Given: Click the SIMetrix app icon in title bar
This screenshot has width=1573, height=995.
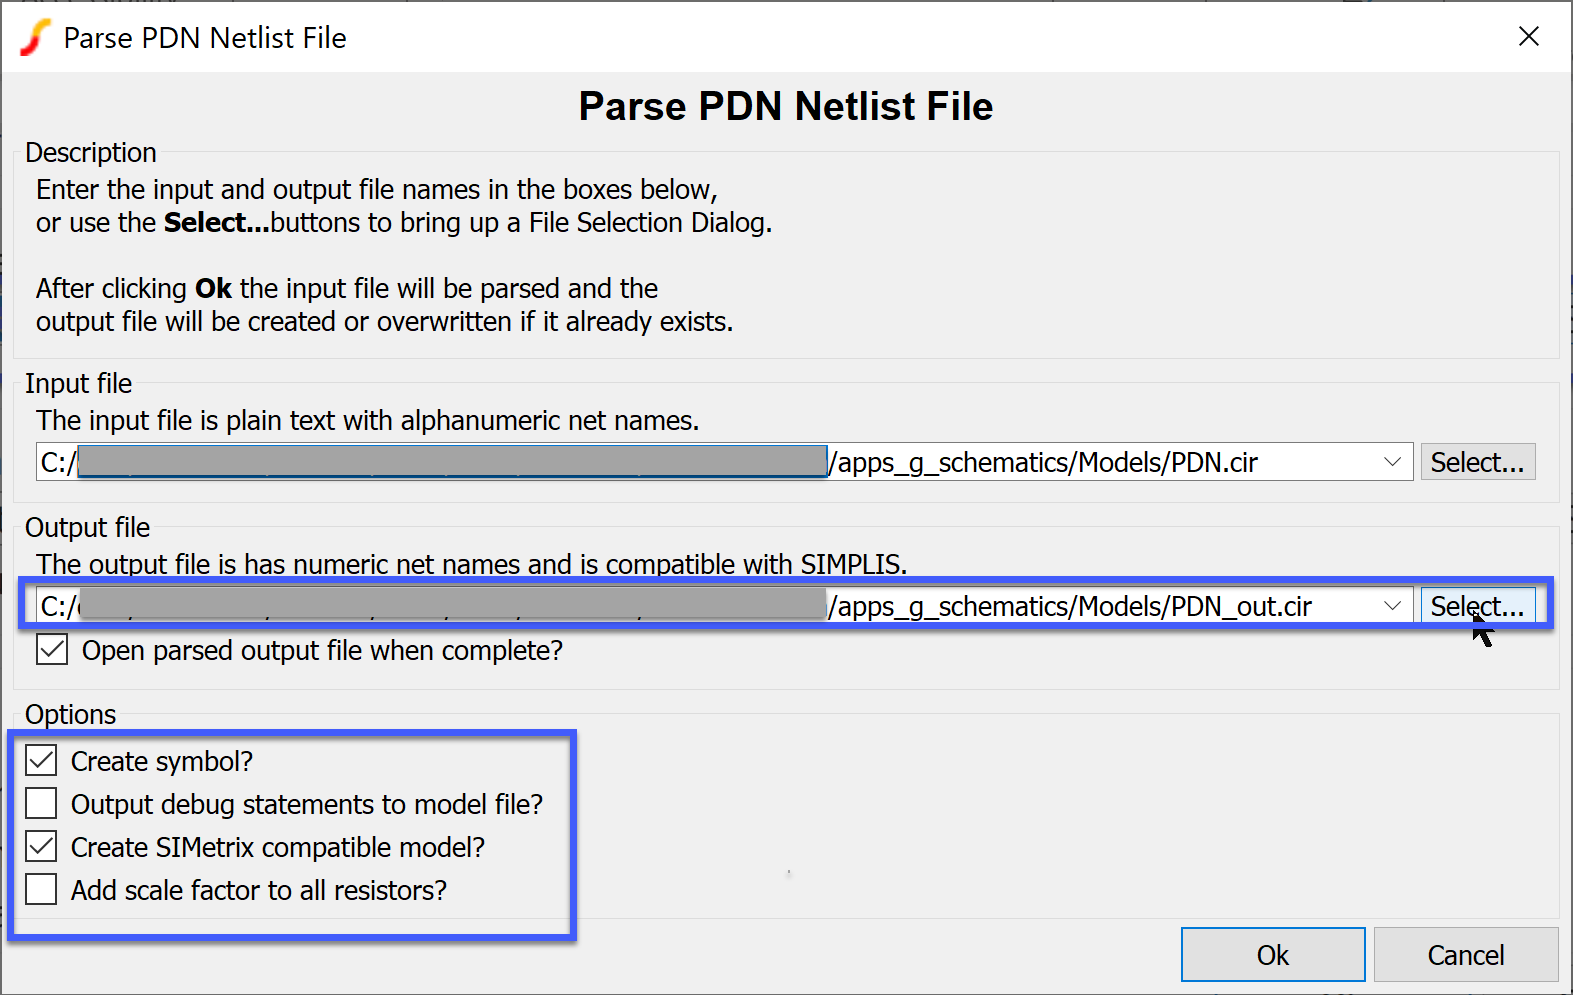Looking at the screenshot, I should click(35, 38).
